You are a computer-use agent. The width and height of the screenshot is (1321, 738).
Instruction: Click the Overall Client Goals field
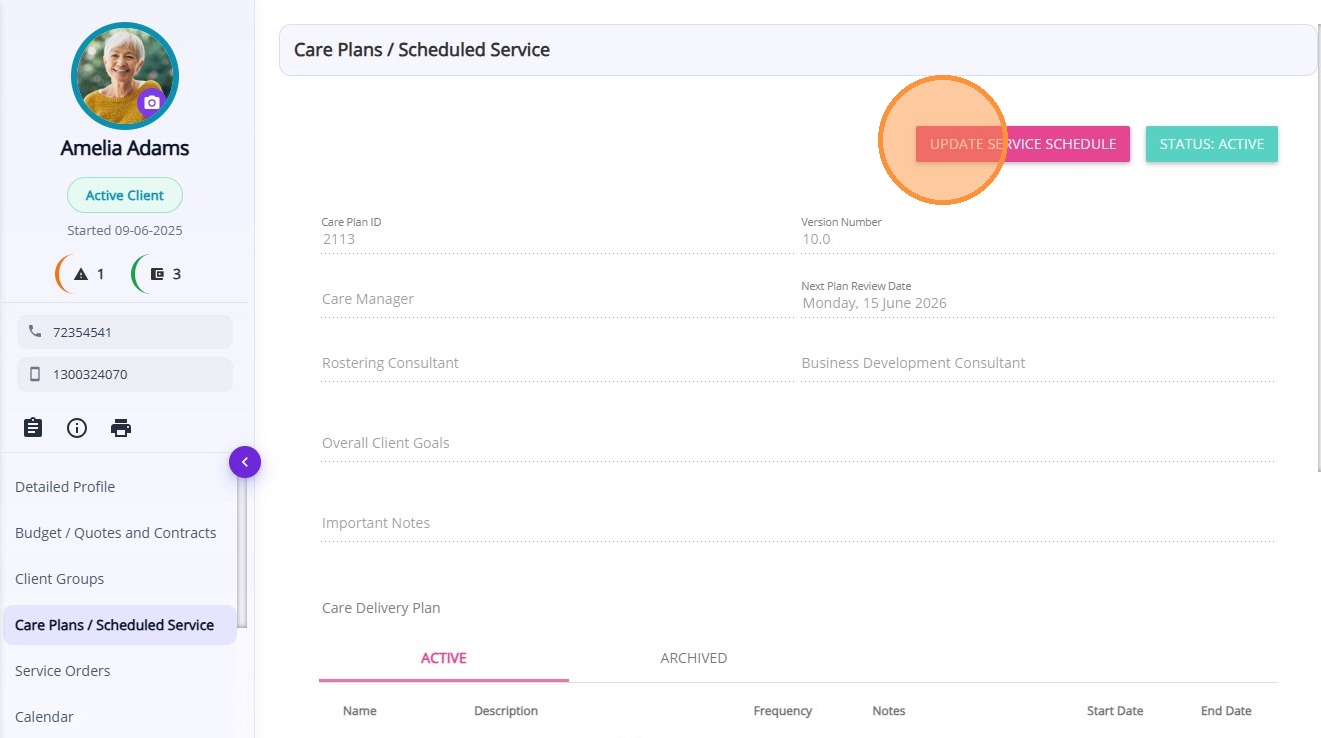(x=797, y=443)
